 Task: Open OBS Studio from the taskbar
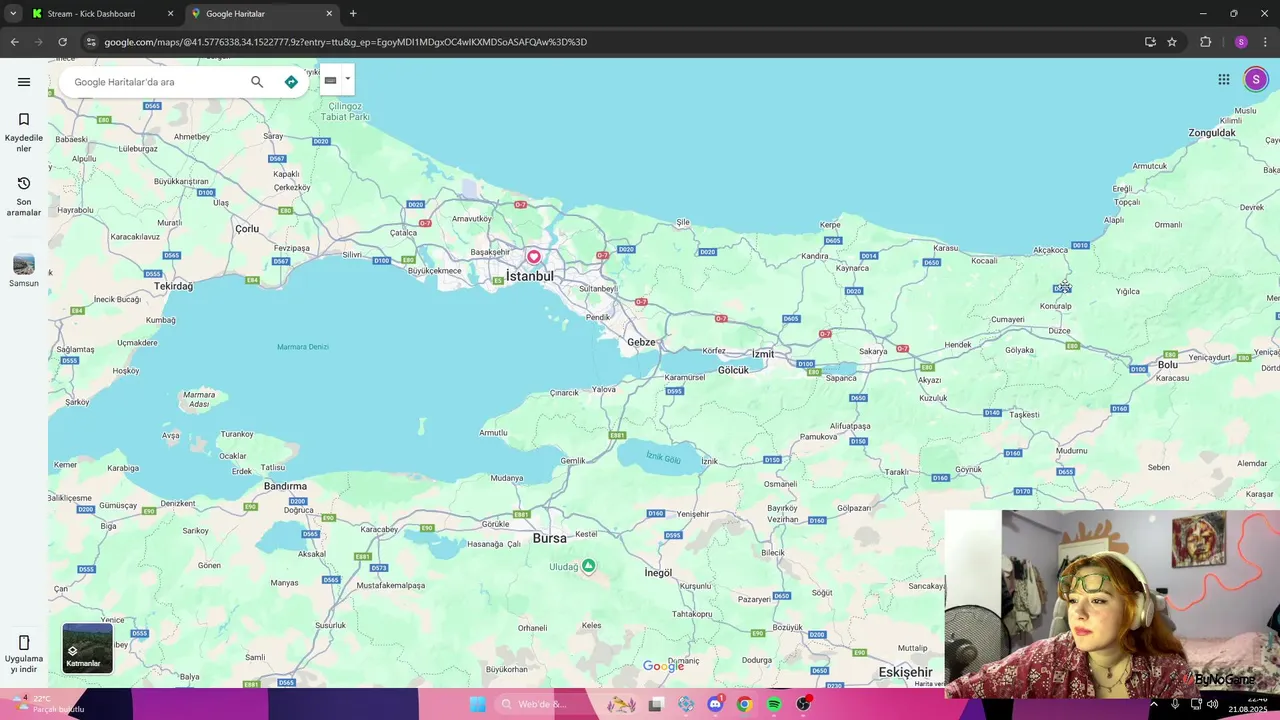point(803,704)
